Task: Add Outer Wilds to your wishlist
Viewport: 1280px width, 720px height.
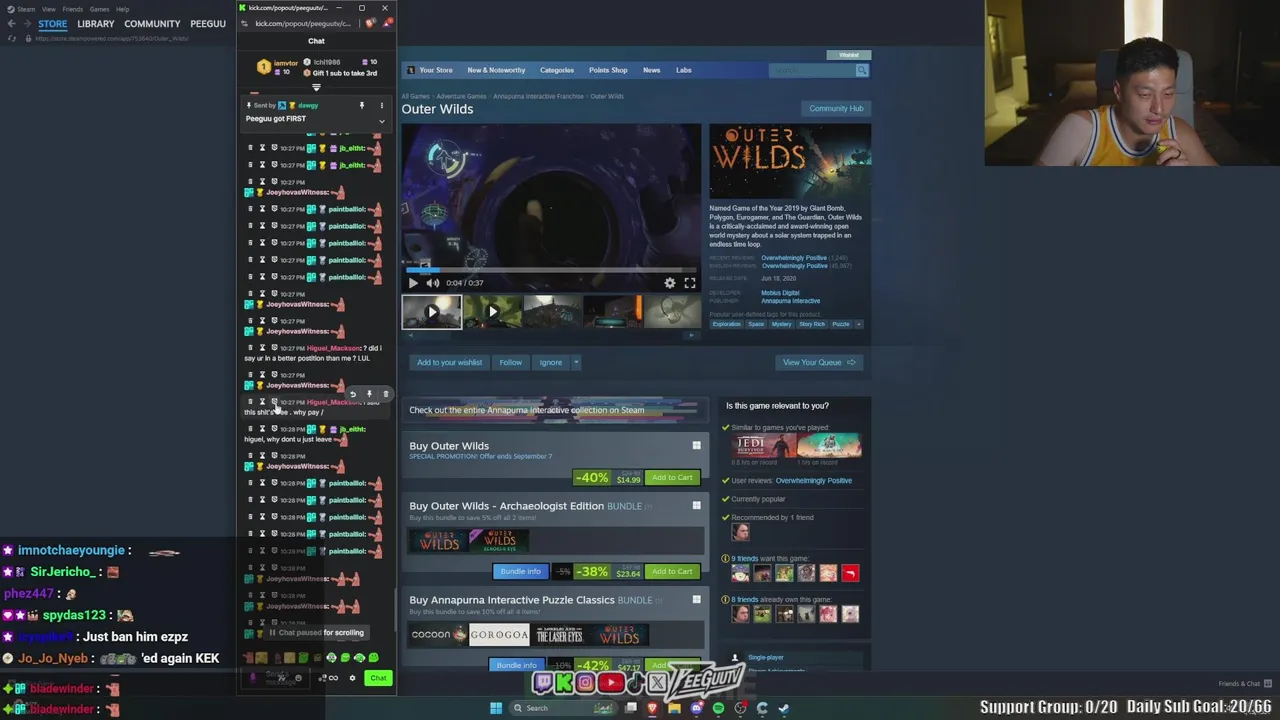Action: click(x=449, y=362)
